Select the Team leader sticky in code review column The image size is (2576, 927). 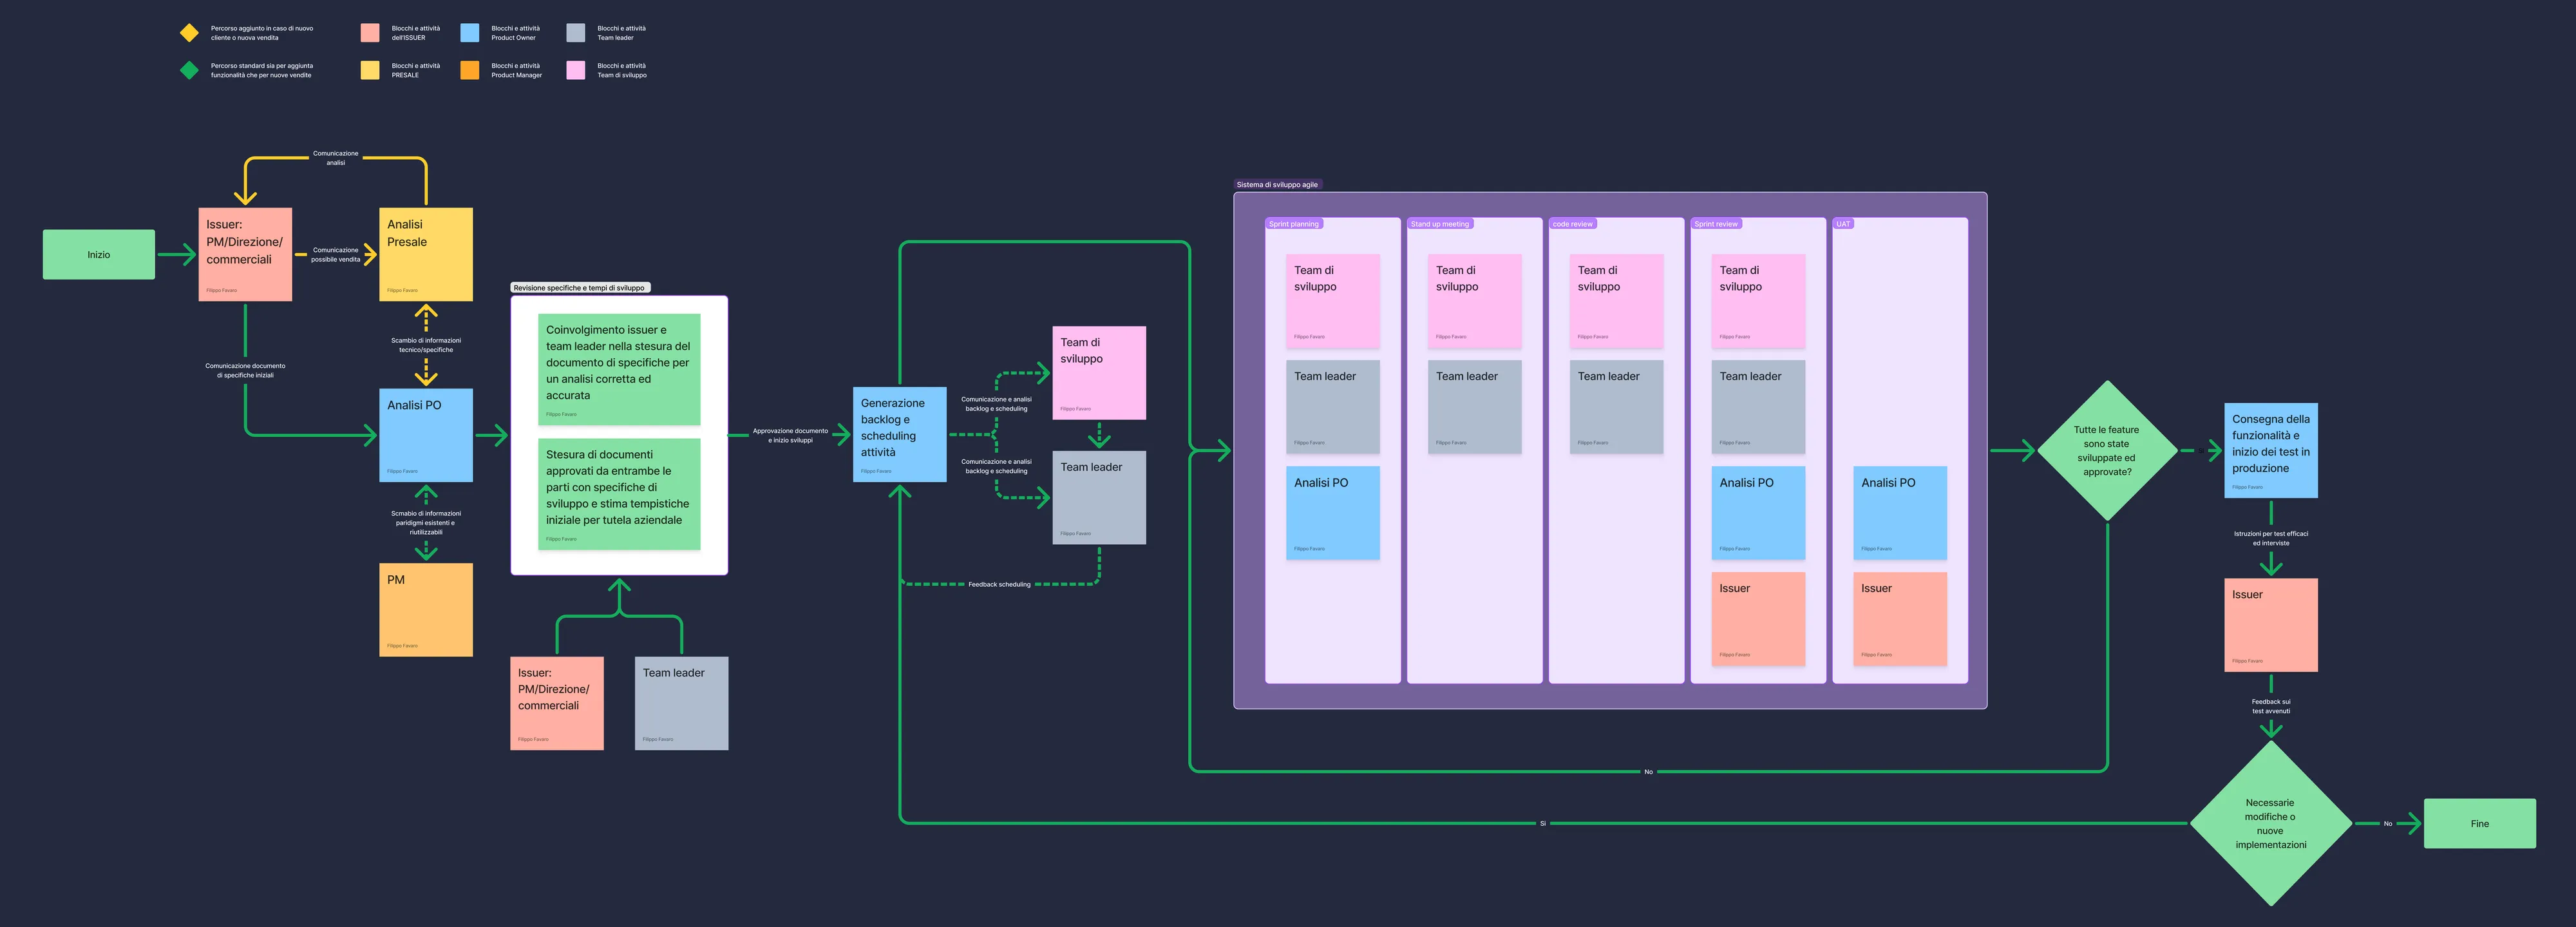point(1617,407)
